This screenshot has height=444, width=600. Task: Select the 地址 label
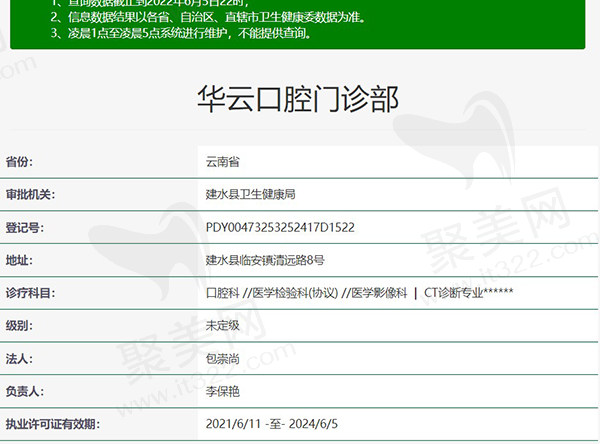click(x=19, y=260)
